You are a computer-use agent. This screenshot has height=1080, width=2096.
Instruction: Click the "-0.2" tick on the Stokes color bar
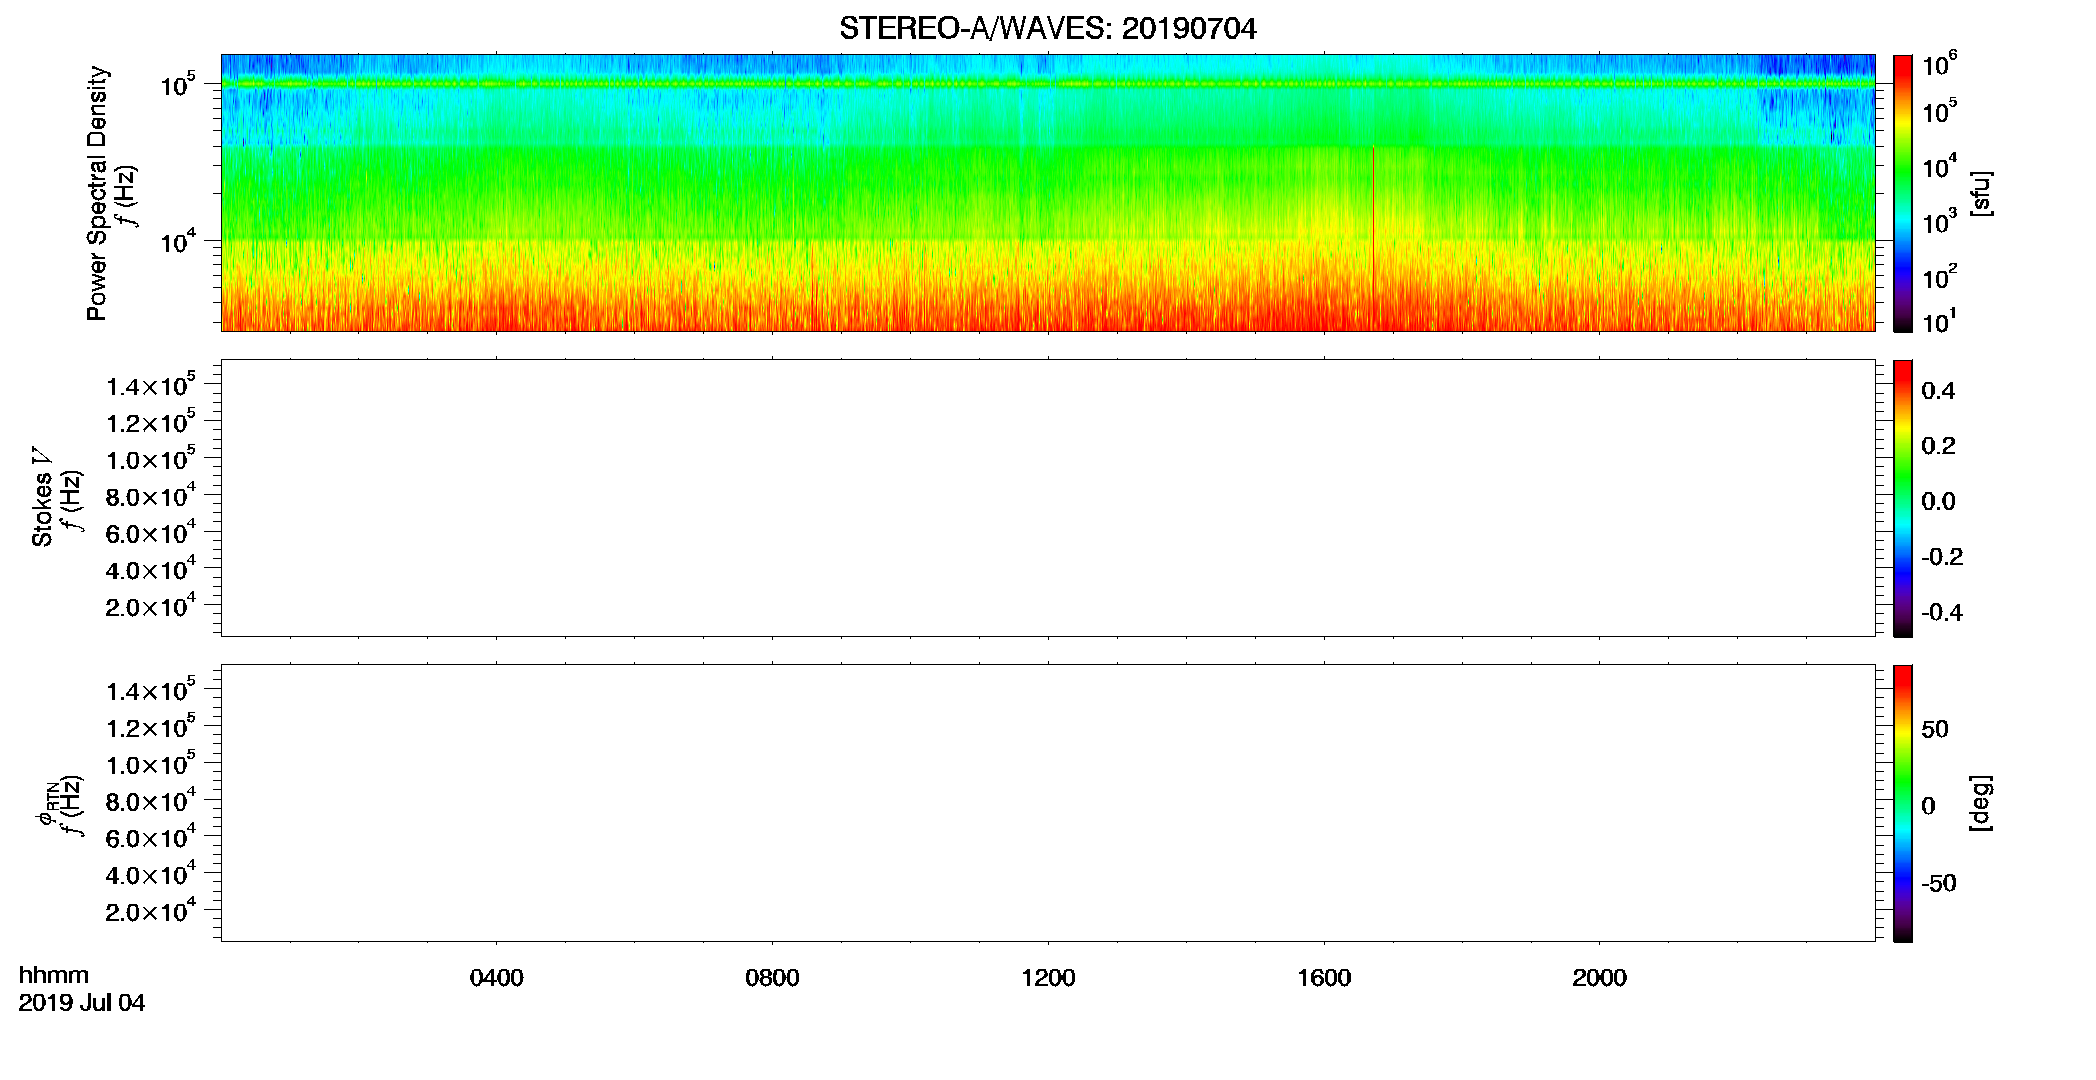click(1942, 557)
